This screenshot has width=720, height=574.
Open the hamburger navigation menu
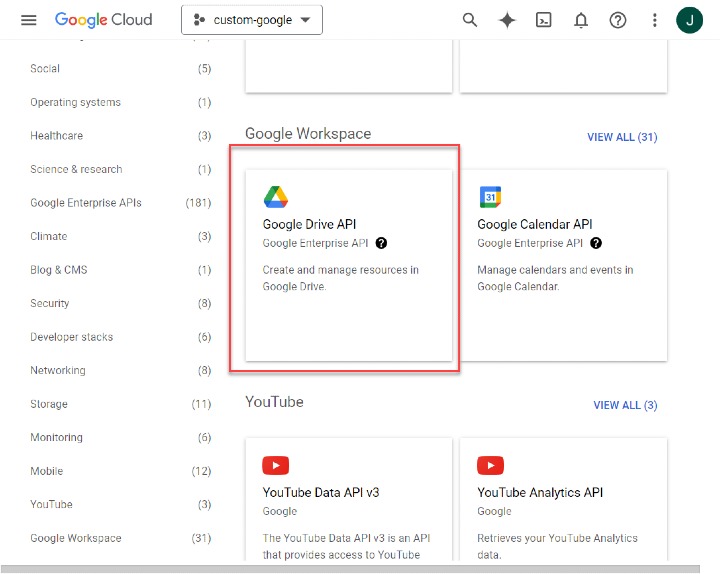coord(29,20)
